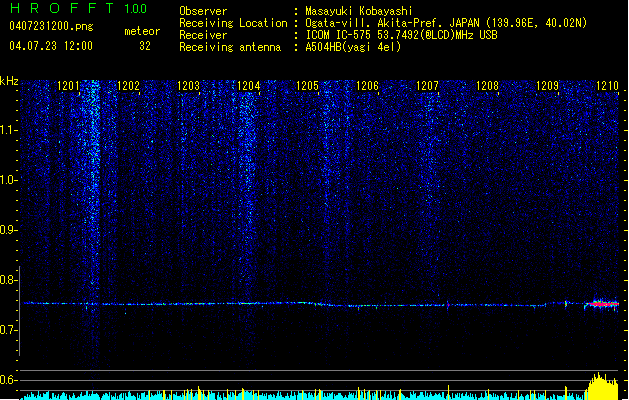Select the 0.6 kHz axis label
This screenshot has width=629, height=400.
[x=8, y=380]
